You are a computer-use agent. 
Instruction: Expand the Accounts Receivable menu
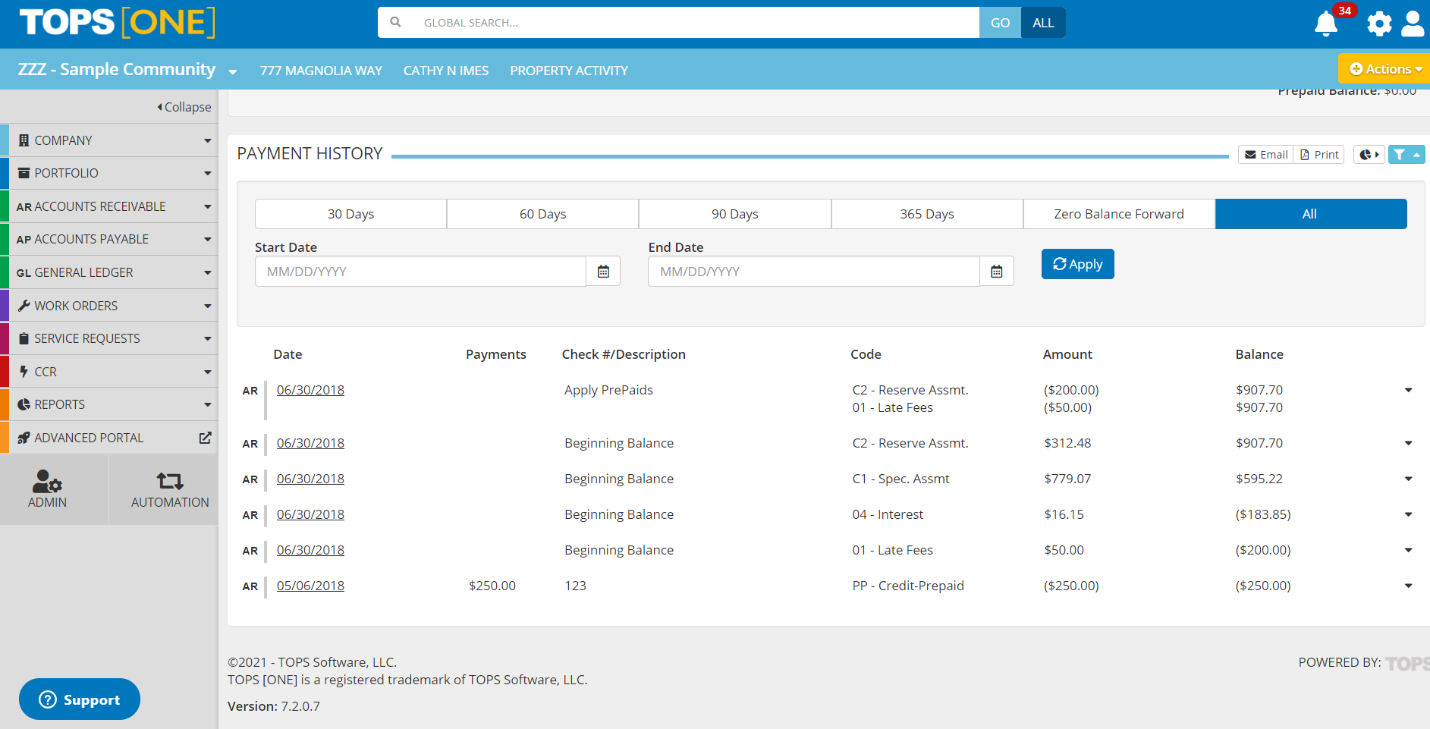tap(110, 206)
